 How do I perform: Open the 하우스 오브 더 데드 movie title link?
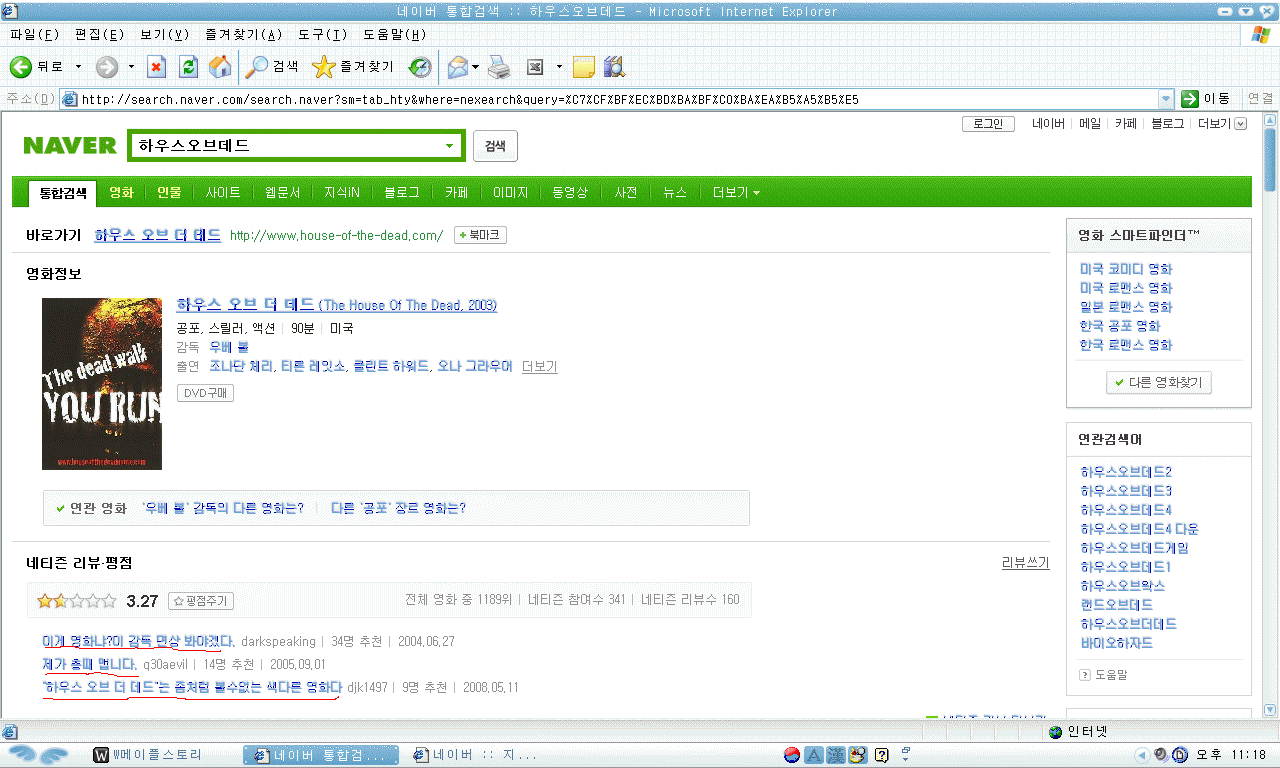point(336,305)
